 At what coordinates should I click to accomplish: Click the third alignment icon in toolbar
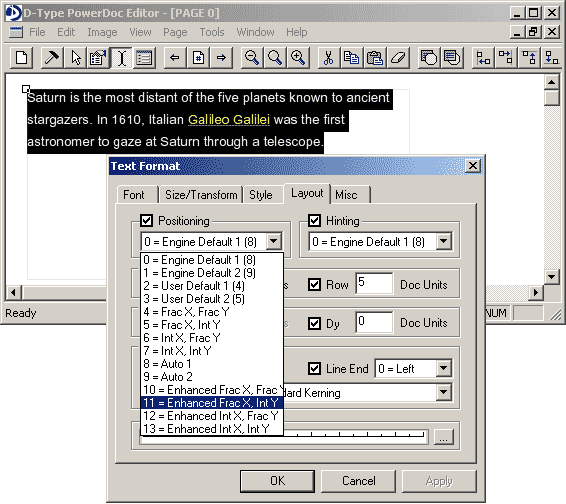(529, 58)
